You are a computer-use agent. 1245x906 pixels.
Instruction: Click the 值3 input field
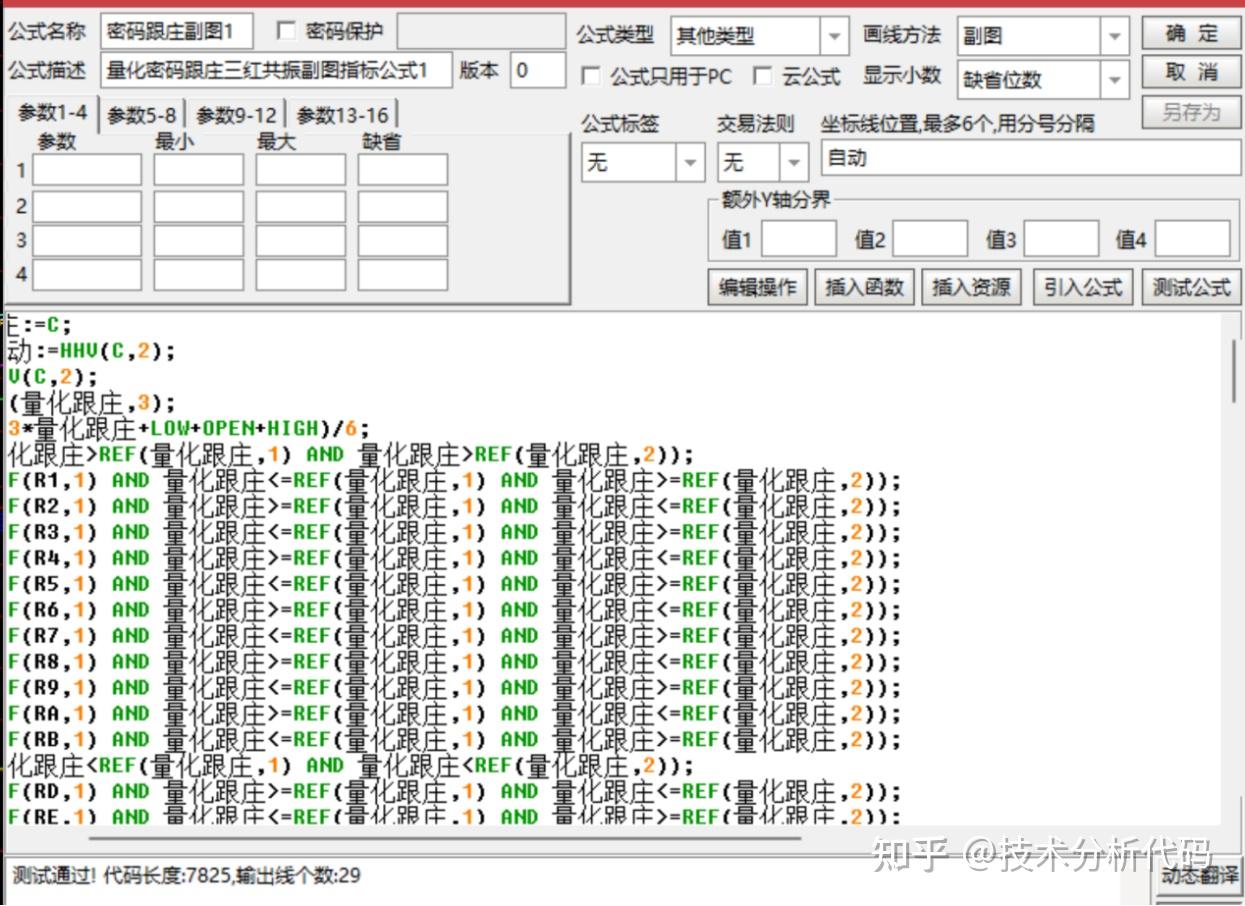point(1061,239)
